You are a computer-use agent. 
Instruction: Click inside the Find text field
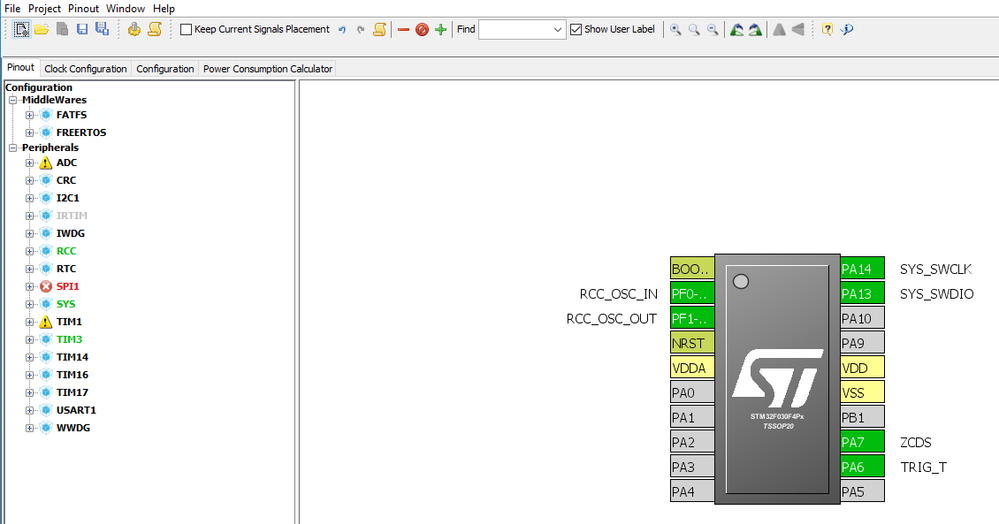coord(515,29)
